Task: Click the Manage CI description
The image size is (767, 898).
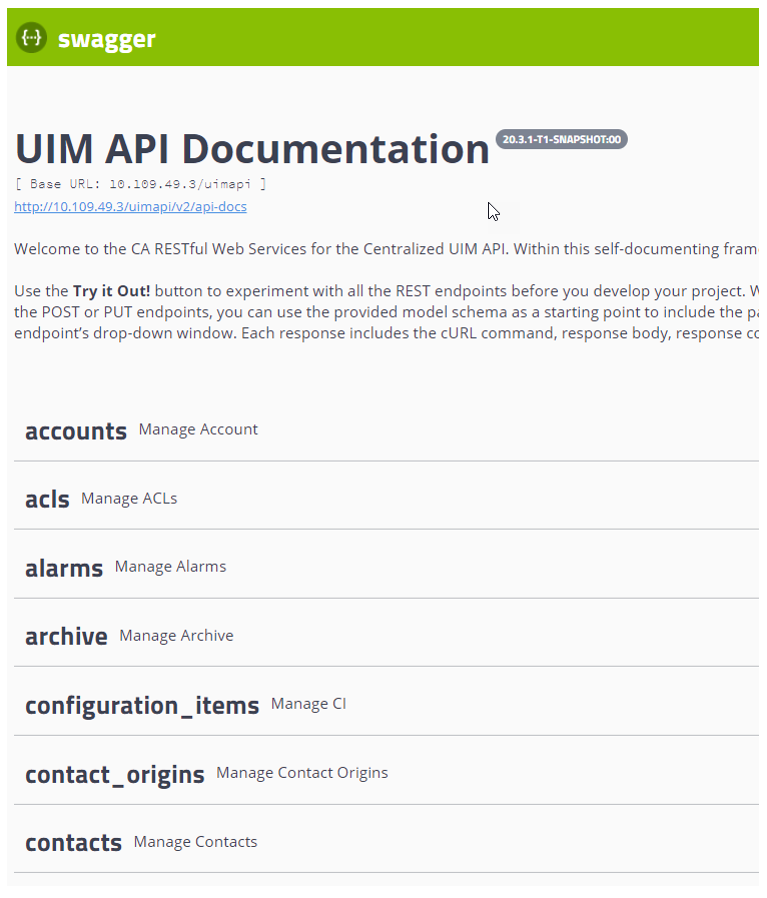Action: (x=308, y=704)
